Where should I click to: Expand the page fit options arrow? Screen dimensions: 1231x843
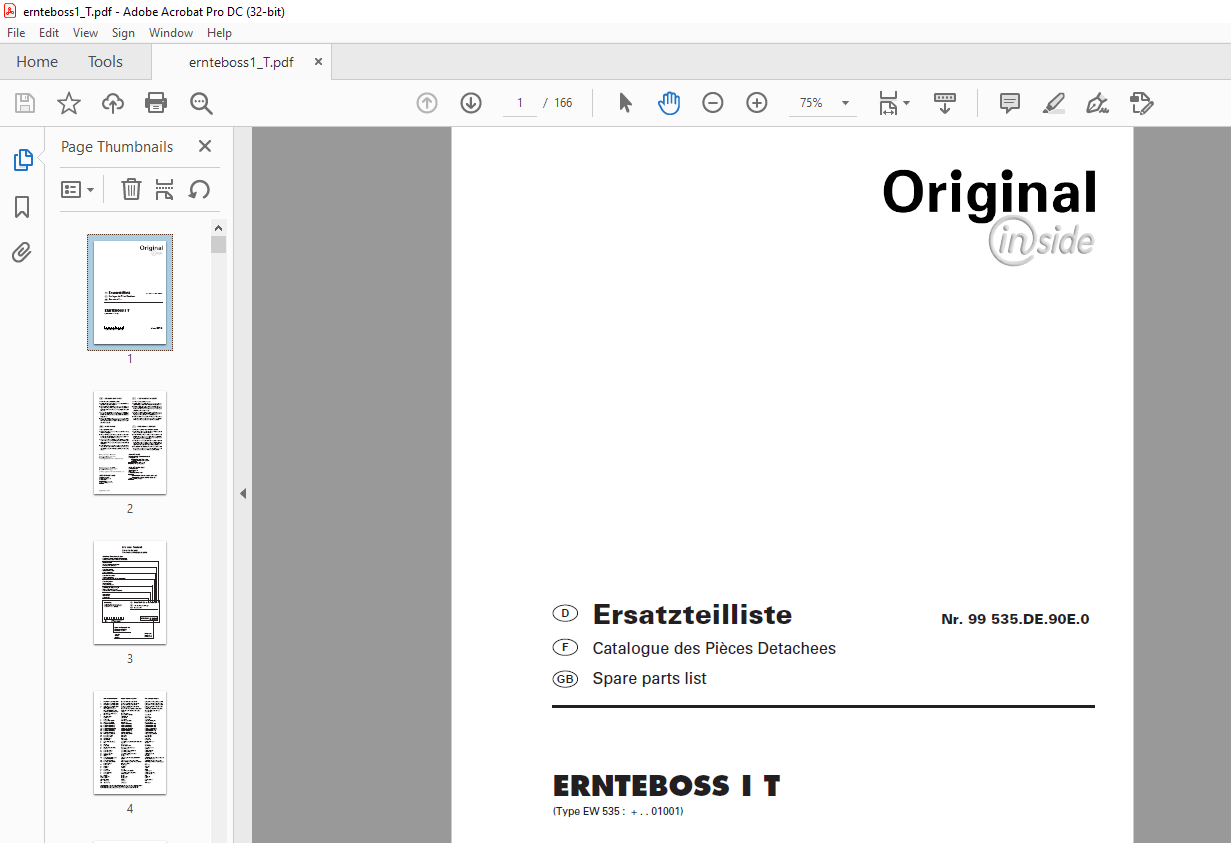[x=906, y=103]
